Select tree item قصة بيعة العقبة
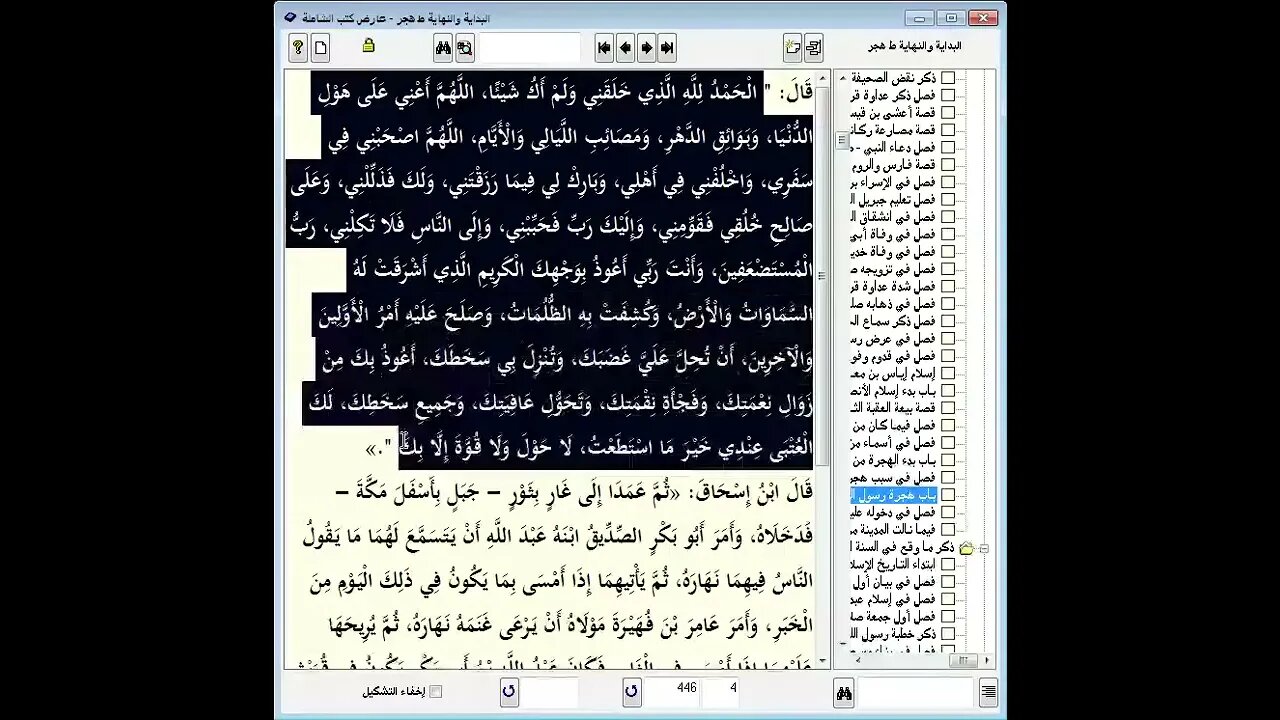The width and height of the screenshot is (1280, 720). (893, 408)
